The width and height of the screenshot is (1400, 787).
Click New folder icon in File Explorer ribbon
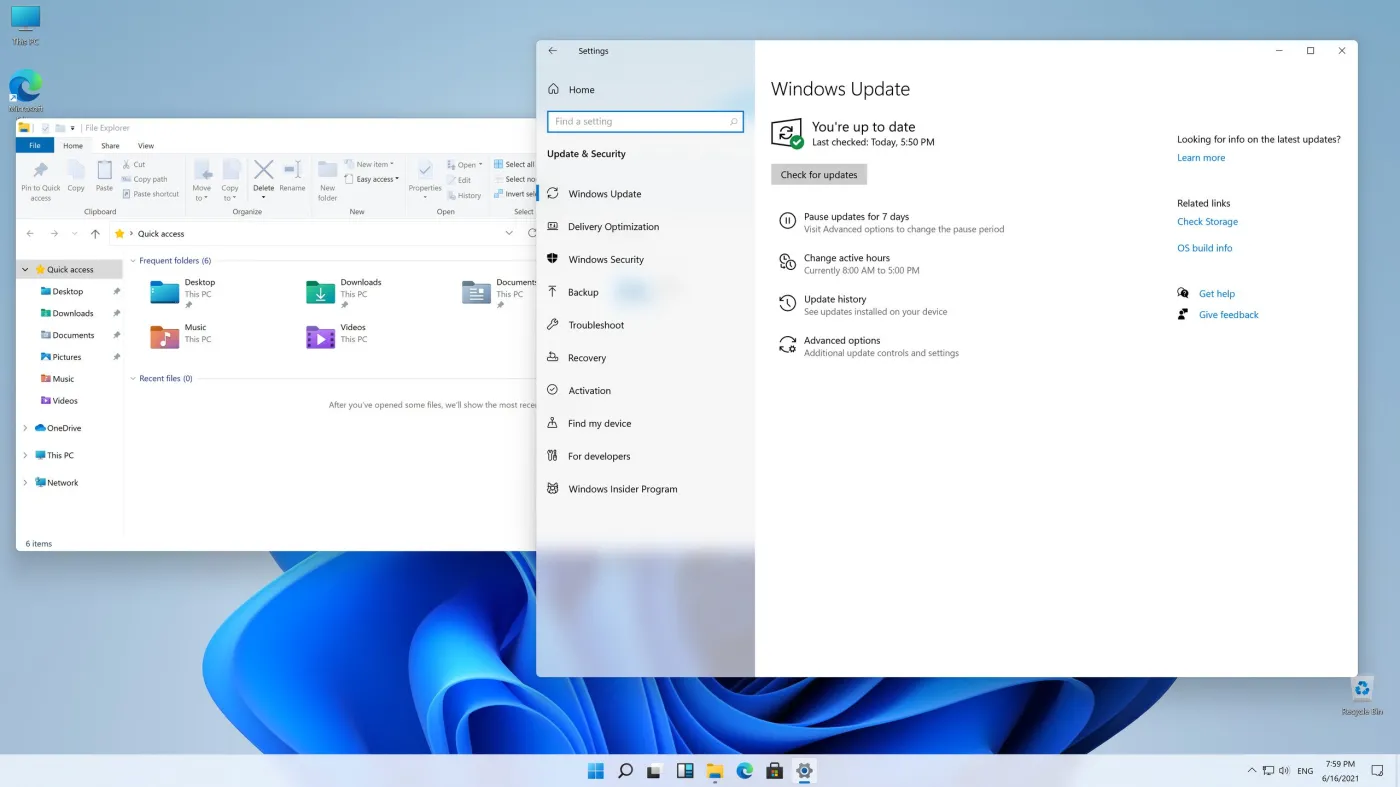[327, 170]
